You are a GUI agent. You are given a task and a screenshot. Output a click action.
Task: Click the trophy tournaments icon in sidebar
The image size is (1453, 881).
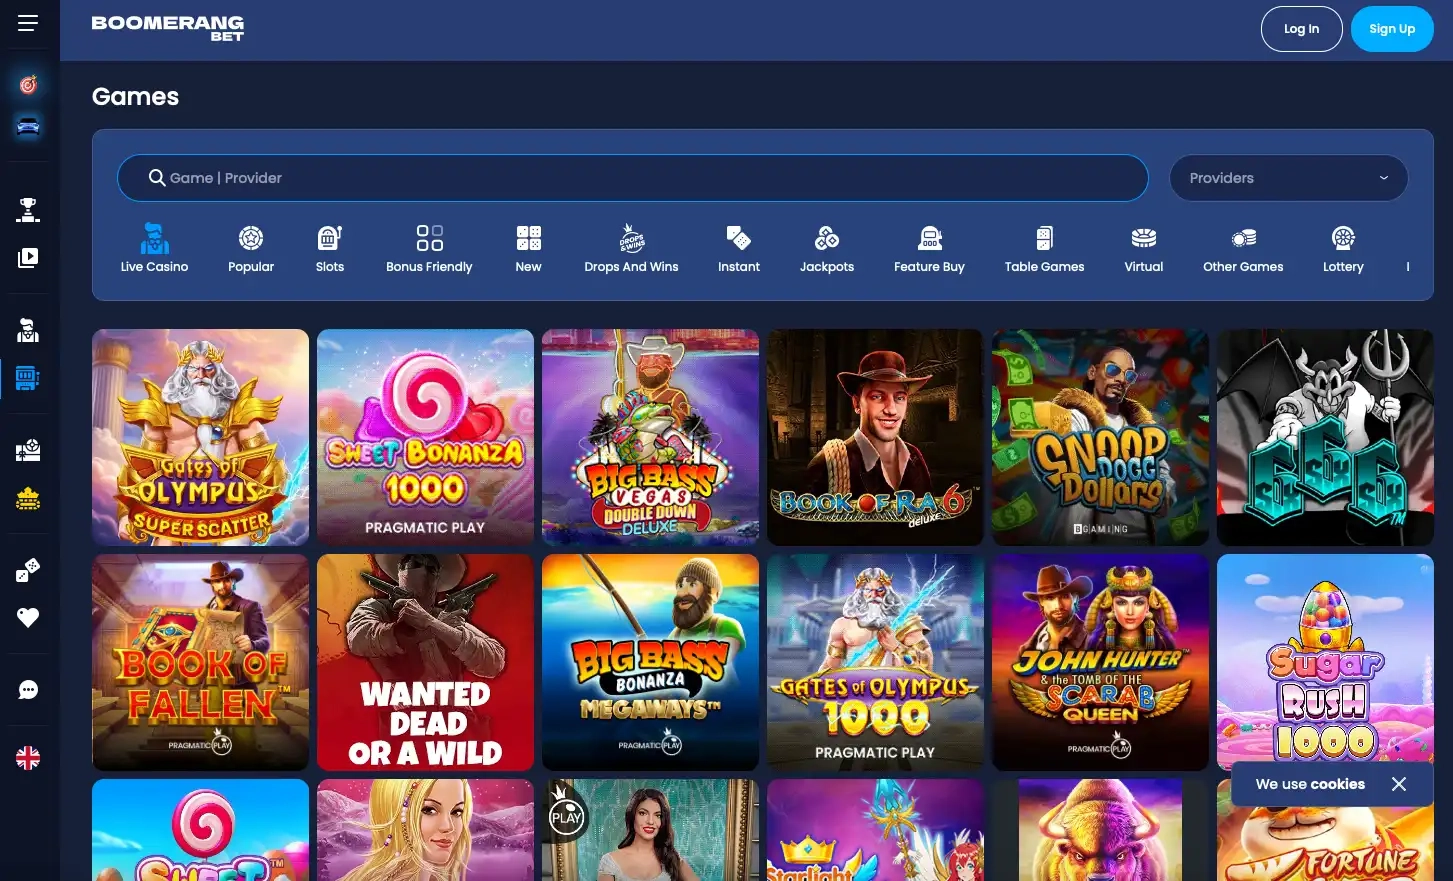(28, 209)
